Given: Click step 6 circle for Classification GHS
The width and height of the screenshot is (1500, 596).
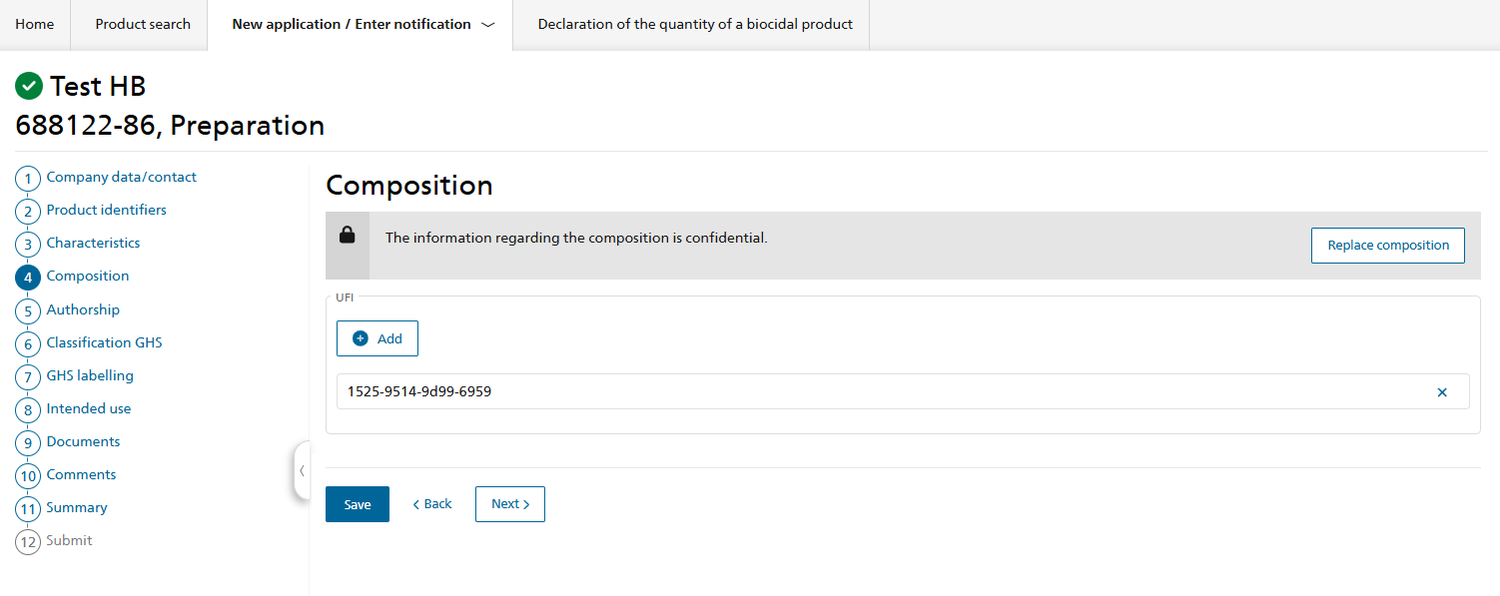Looking at the screenshot, I should [x=29, y=344].
